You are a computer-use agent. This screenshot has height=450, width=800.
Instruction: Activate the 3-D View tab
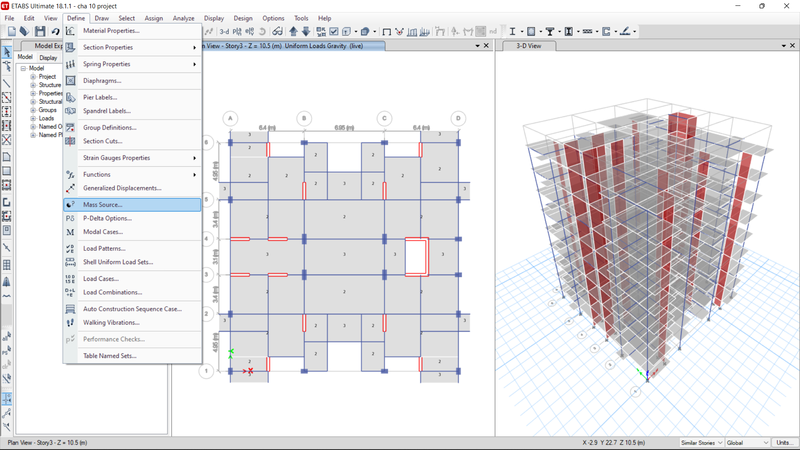tap(529, 46)
